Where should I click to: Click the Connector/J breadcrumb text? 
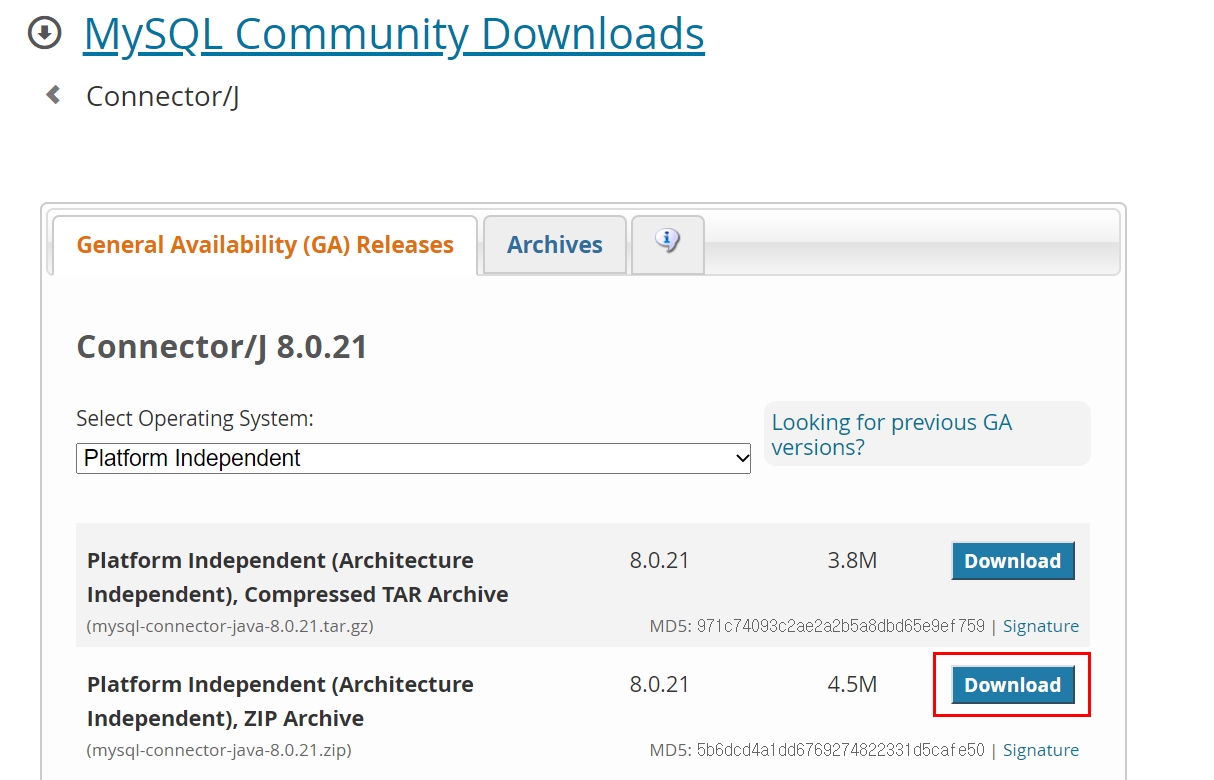coord(163,96)
